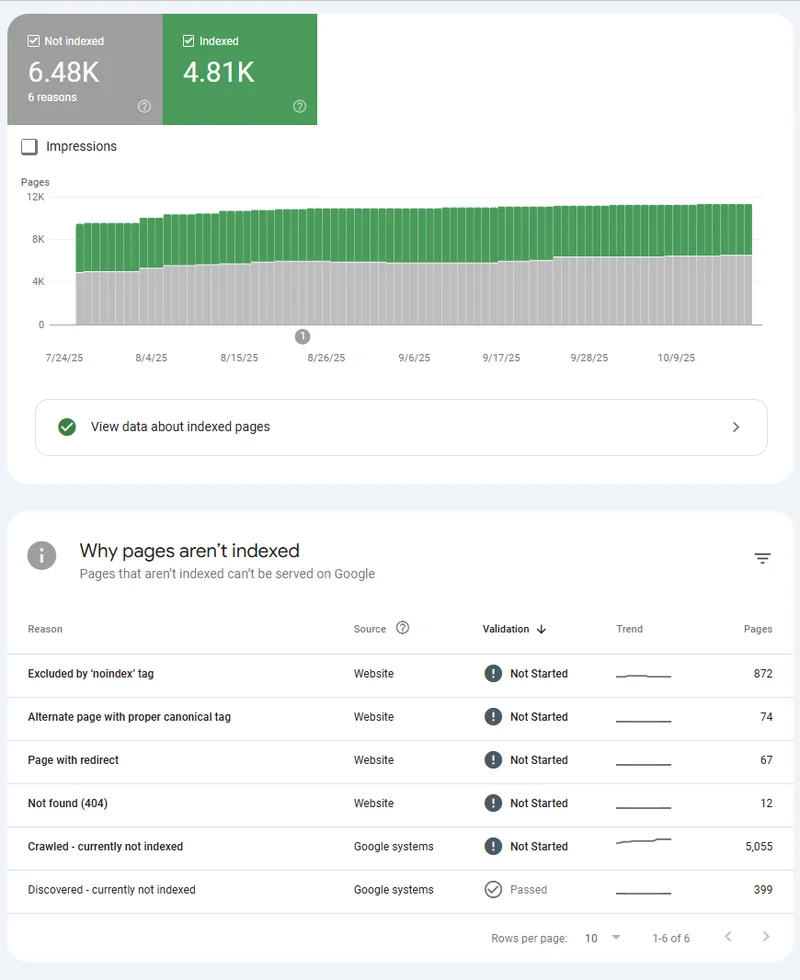This screenshot has width=800, height=980.
Task: Click annotation marker 1 on chart timeline
Action: (302, 337)
